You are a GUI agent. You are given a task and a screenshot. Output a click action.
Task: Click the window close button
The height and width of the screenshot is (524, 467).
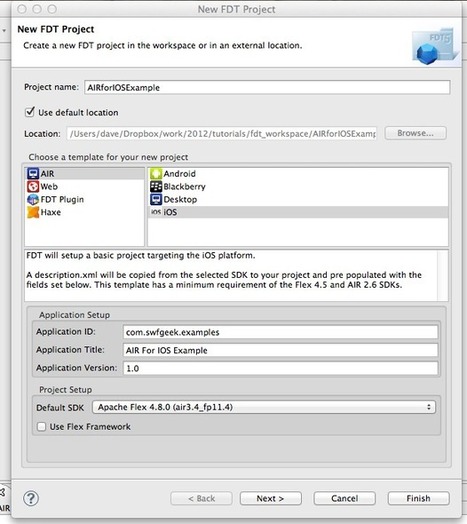coord(22,9)
